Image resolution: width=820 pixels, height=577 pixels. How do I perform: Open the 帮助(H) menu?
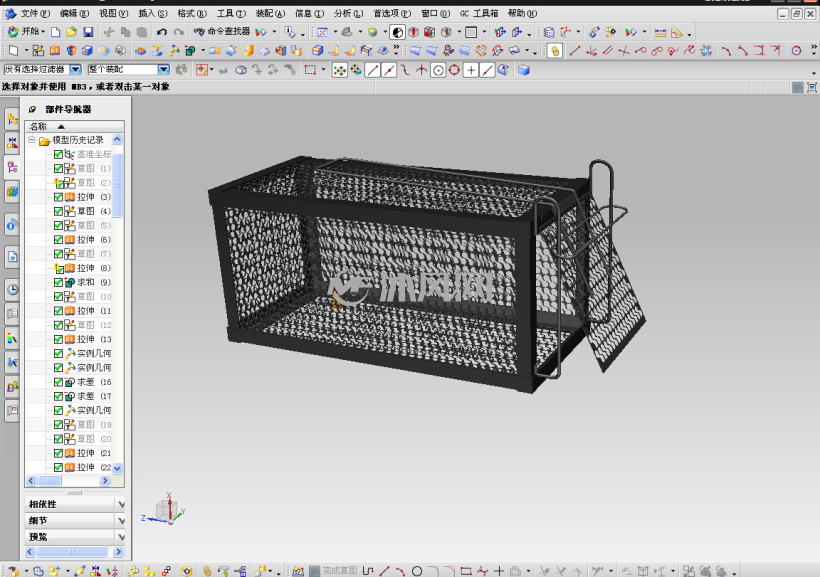coord(522,14)
